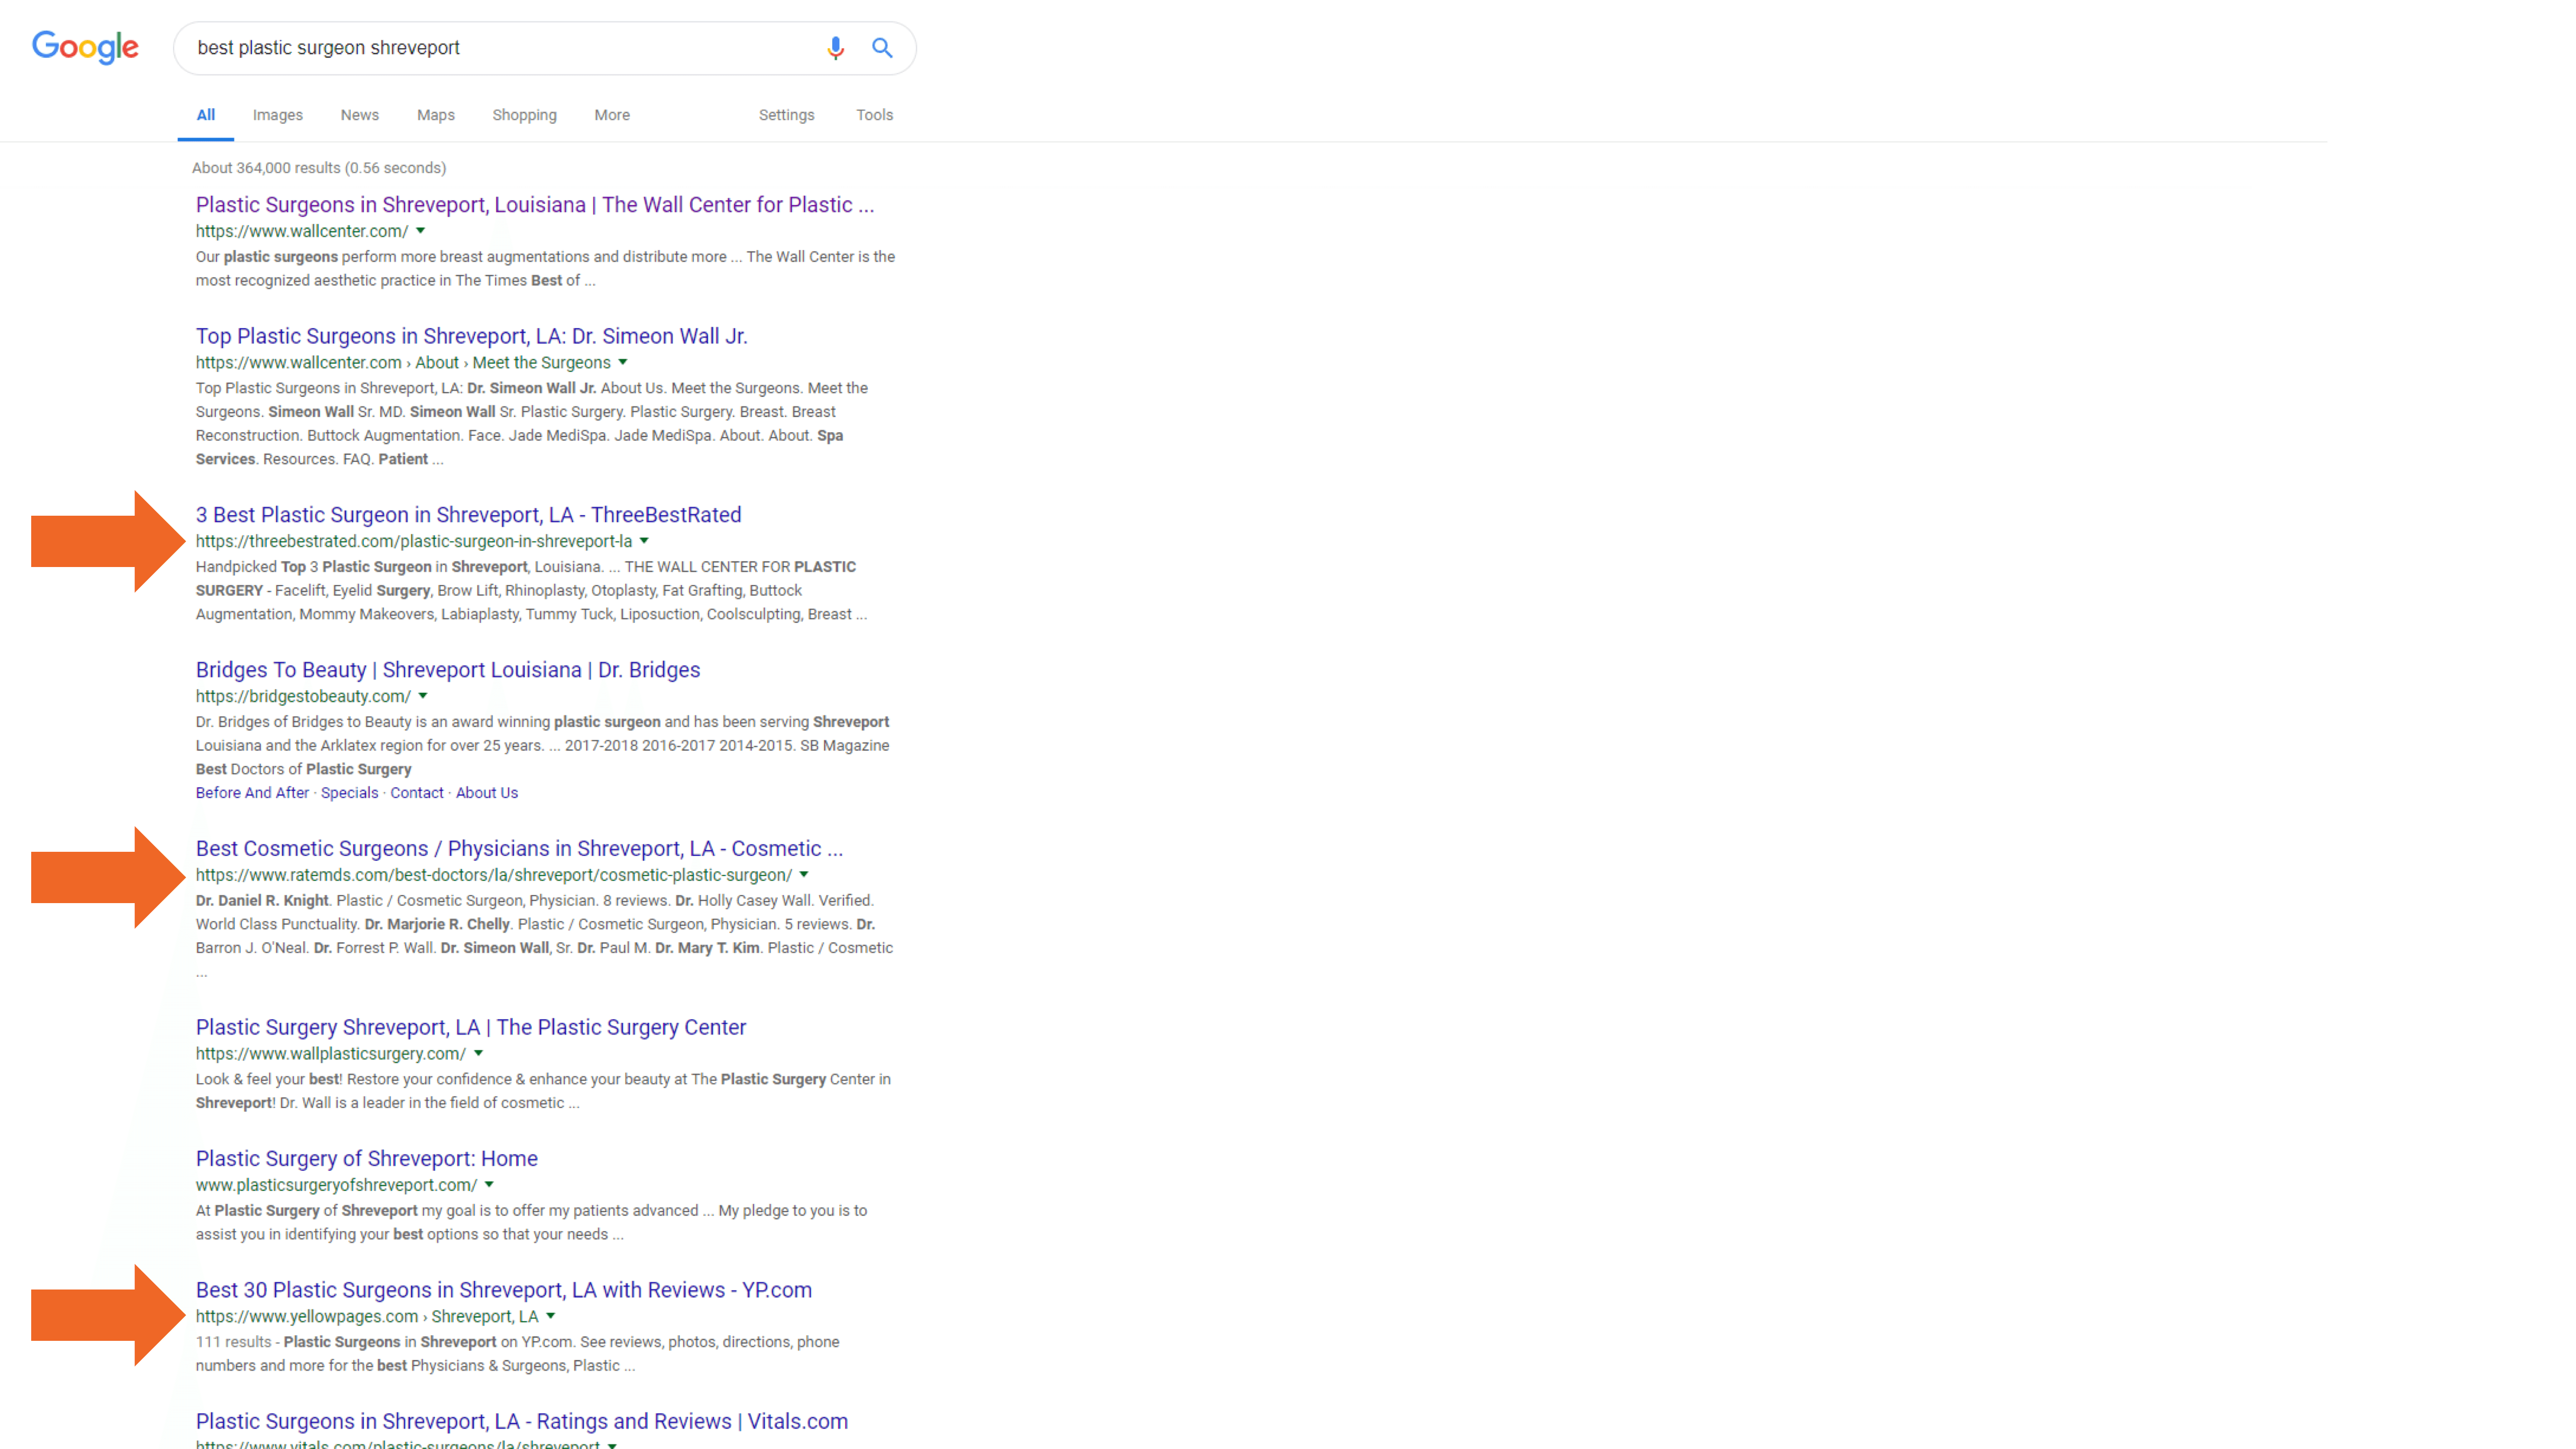Click the magnifying glass search button

(x=882, y=48)
